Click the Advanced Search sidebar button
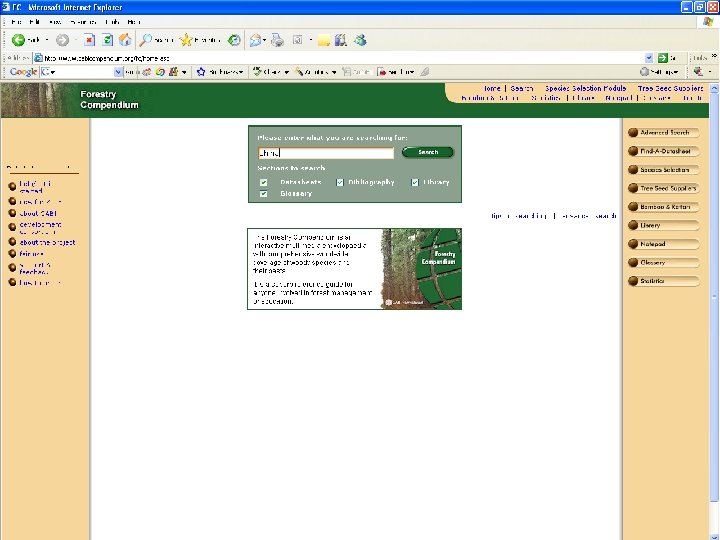The width and height of the screenshot is (720, 540). coord(664,133)
